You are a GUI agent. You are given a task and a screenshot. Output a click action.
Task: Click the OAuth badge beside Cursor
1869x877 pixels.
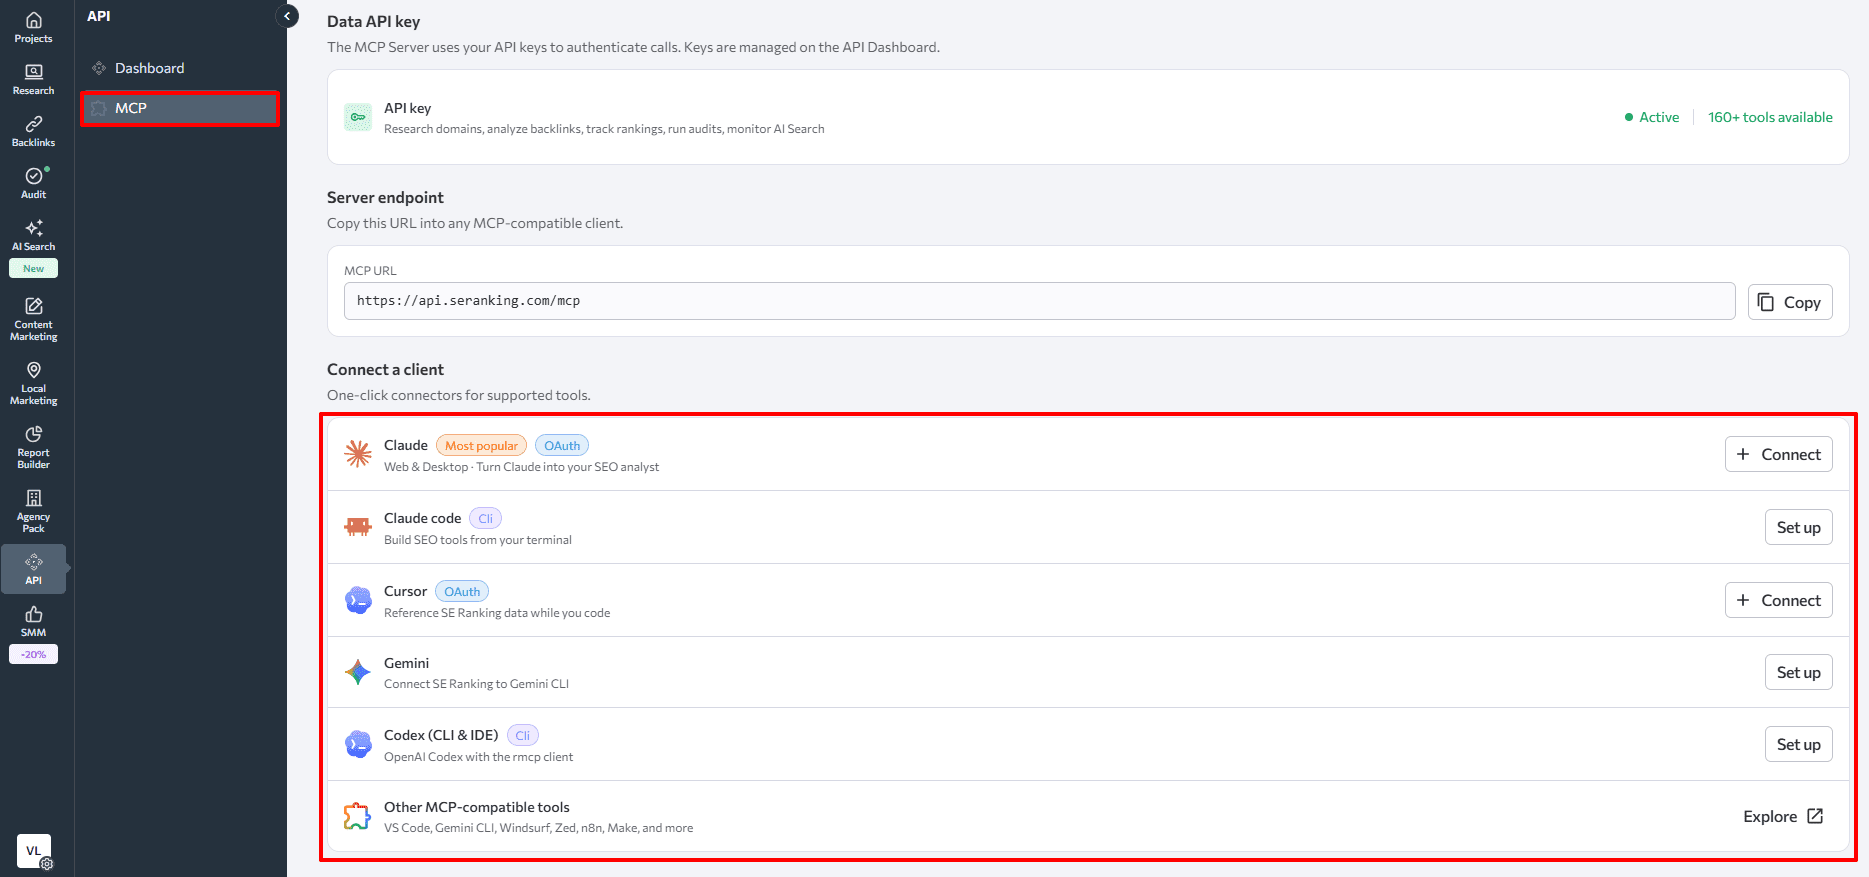coord(462,591)
